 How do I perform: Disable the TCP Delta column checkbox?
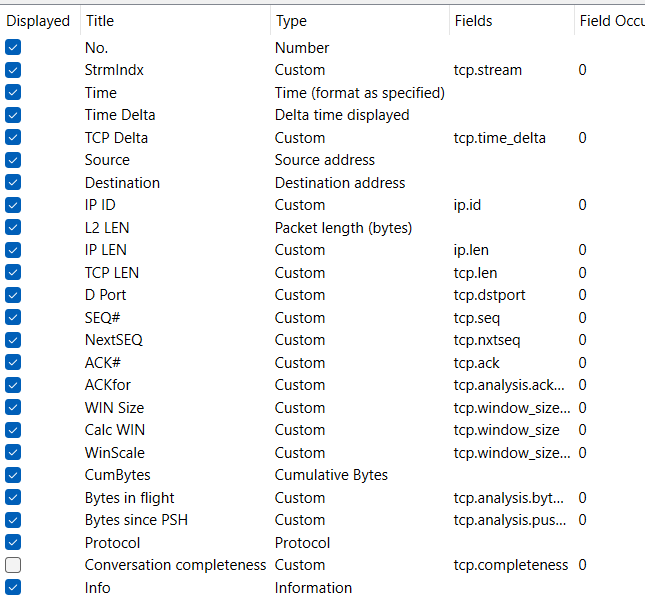tap(13, 137)
